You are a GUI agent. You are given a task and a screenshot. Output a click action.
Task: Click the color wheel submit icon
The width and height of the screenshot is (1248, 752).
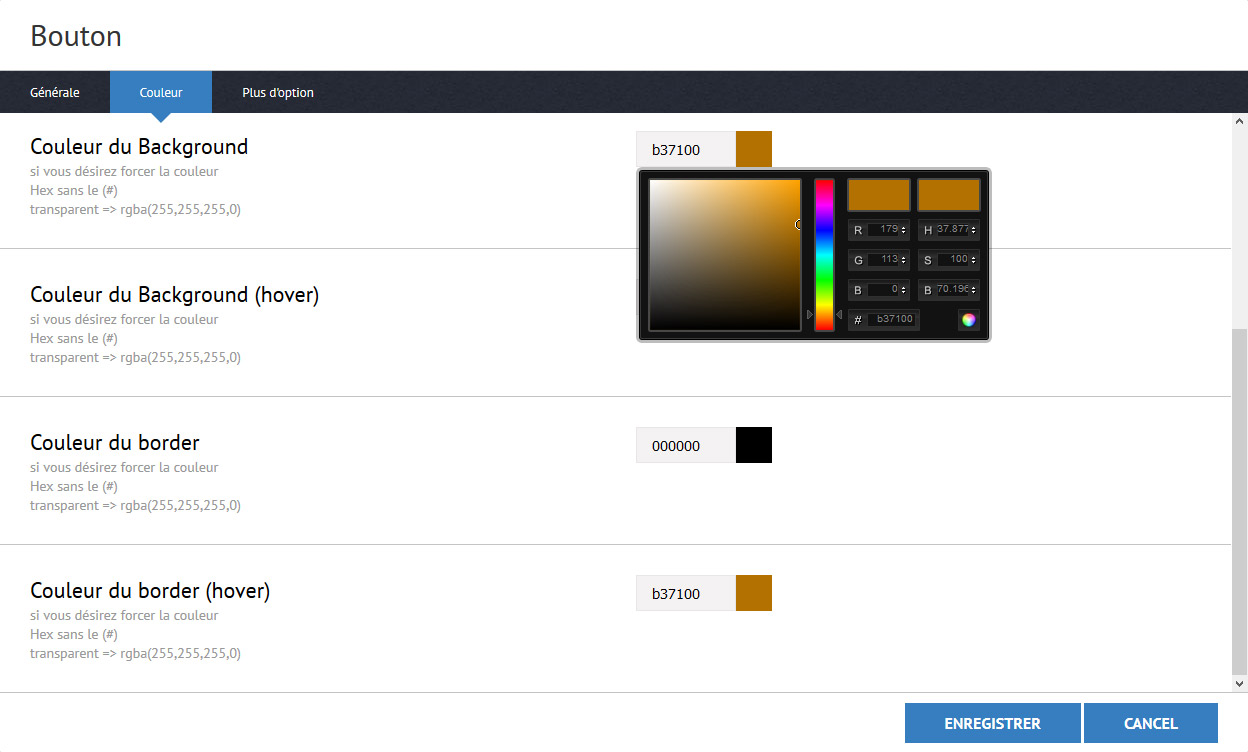tap(968, 320)
